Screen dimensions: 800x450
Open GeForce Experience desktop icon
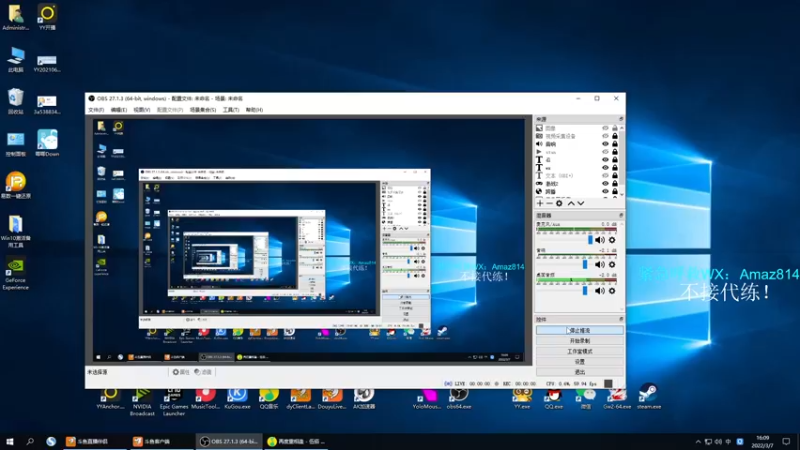coord(16,273)
